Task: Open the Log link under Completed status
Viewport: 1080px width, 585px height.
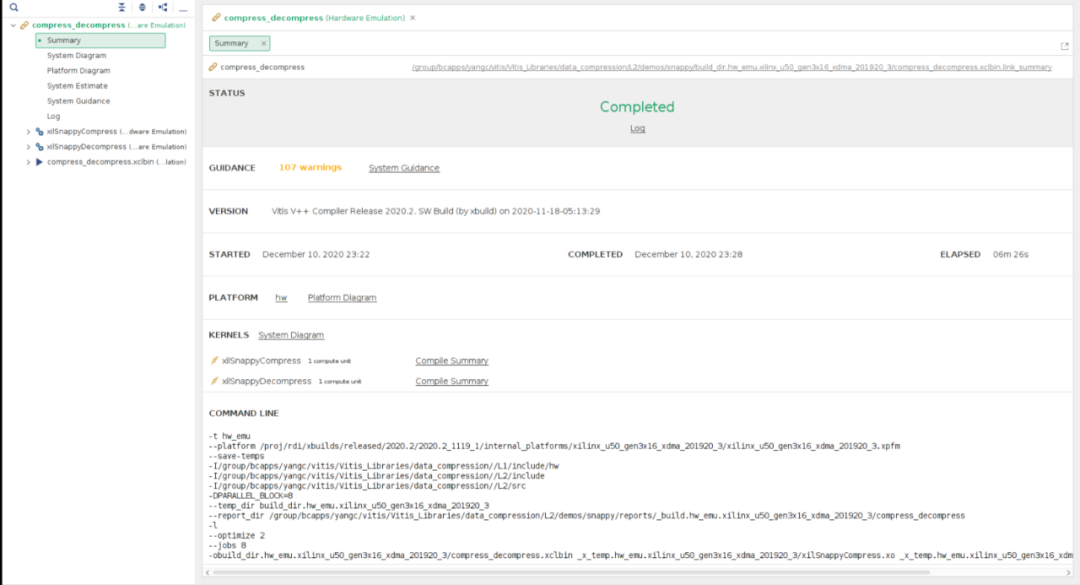Action: (x=637, y=128)
